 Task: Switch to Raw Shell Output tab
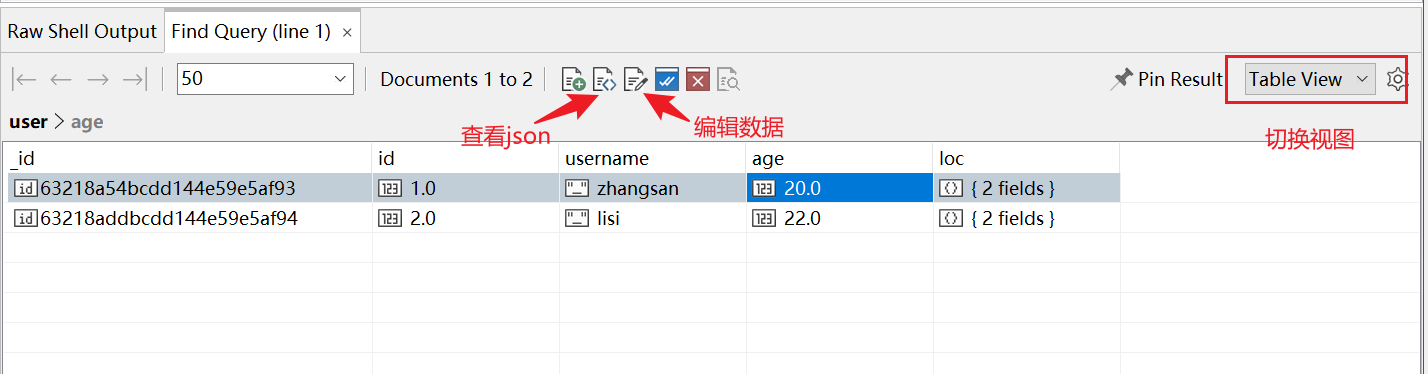(x=82, y=32)
